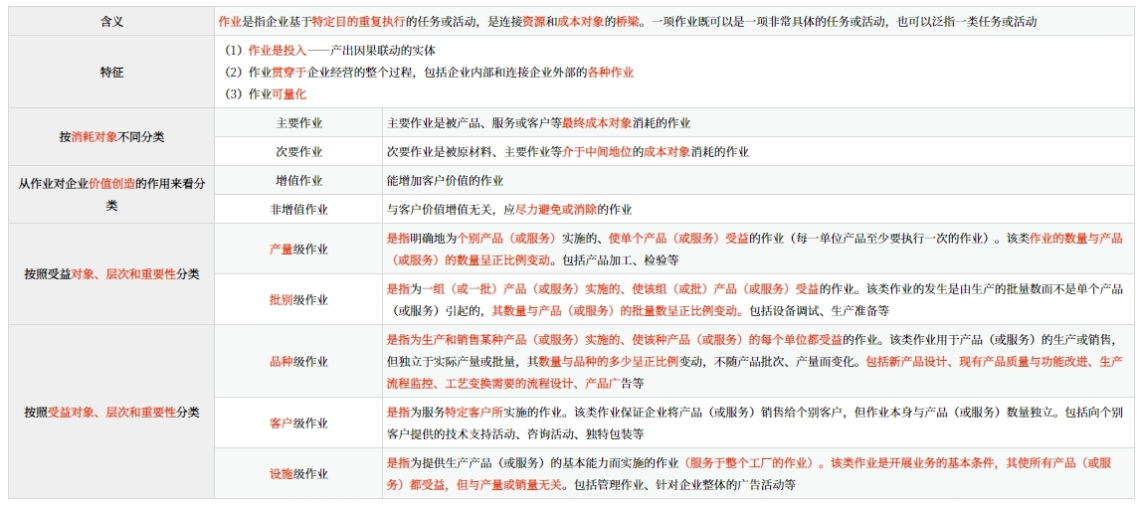Click the description 能增加客户价值的作业

click(x=445, y=181)
